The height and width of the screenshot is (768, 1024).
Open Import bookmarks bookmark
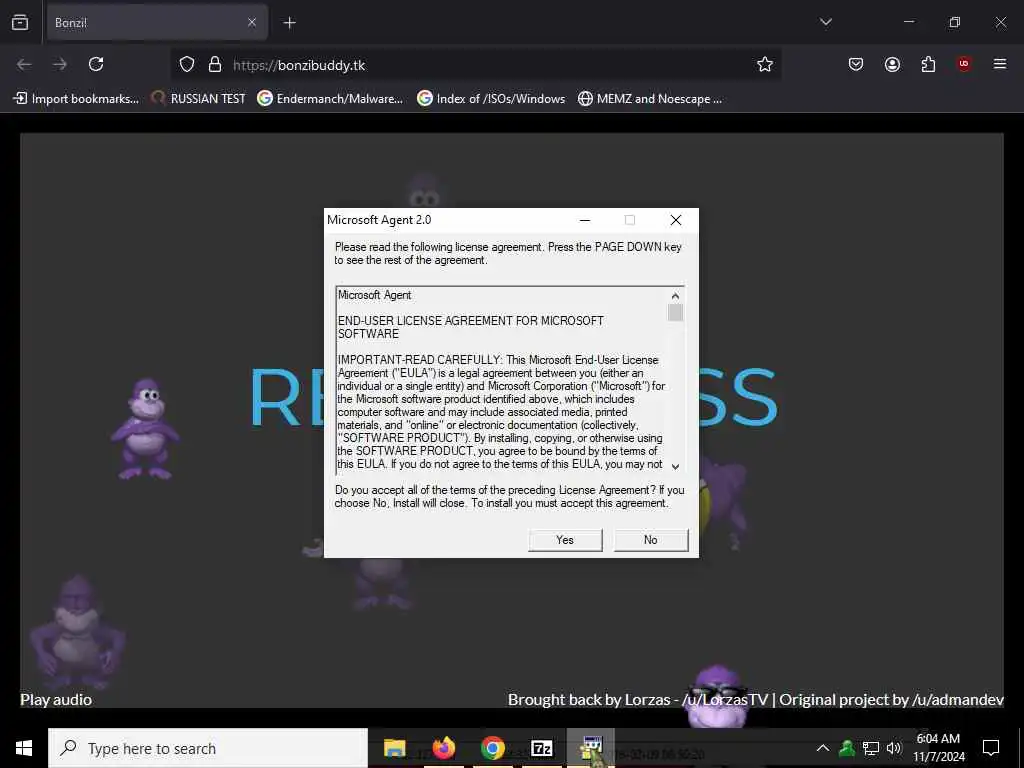pos(76,99)
